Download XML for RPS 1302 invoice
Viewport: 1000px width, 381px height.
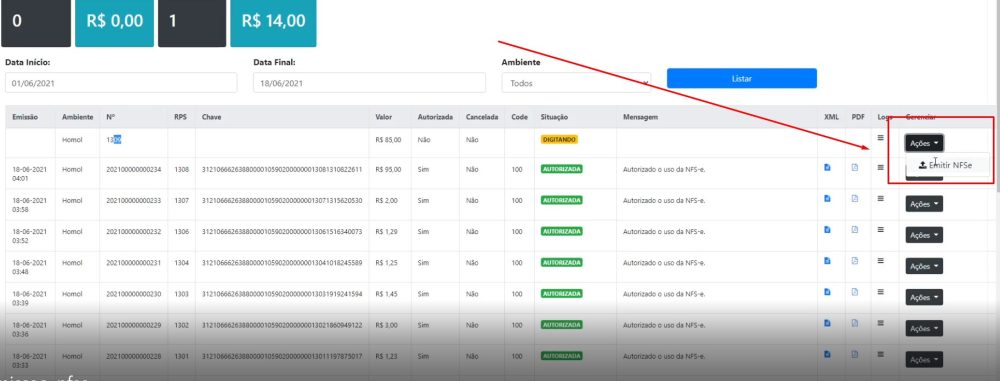click(827, 323)
